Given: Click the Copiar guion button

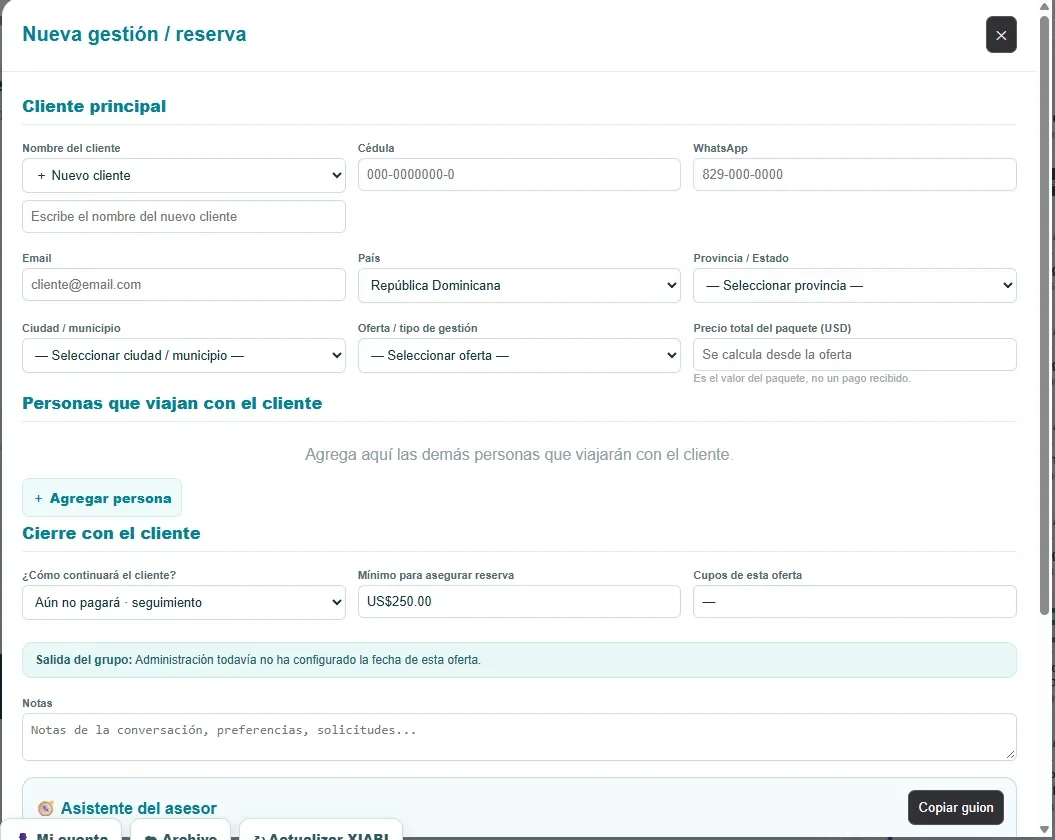Looking at the screenshot, I should click(x=955, y=807).
